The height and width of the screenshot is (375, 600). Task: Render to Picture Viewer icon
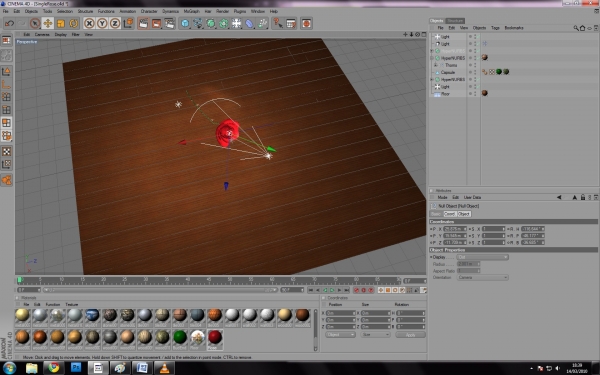[x=157, y=24]
